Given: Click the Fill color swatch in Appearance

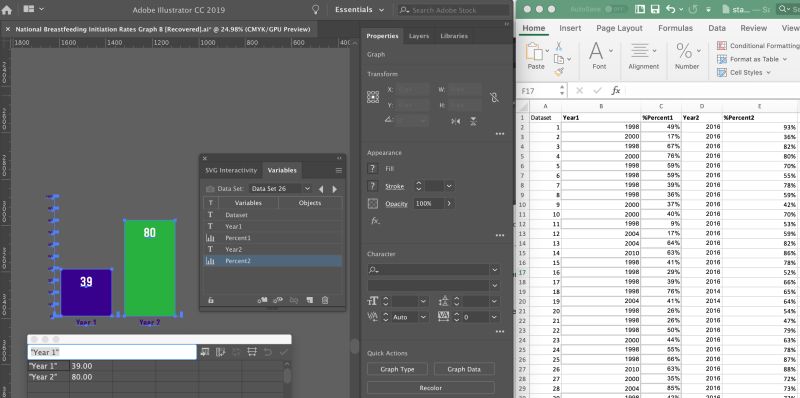Looking at the screenshot, I should click(373, 169).
